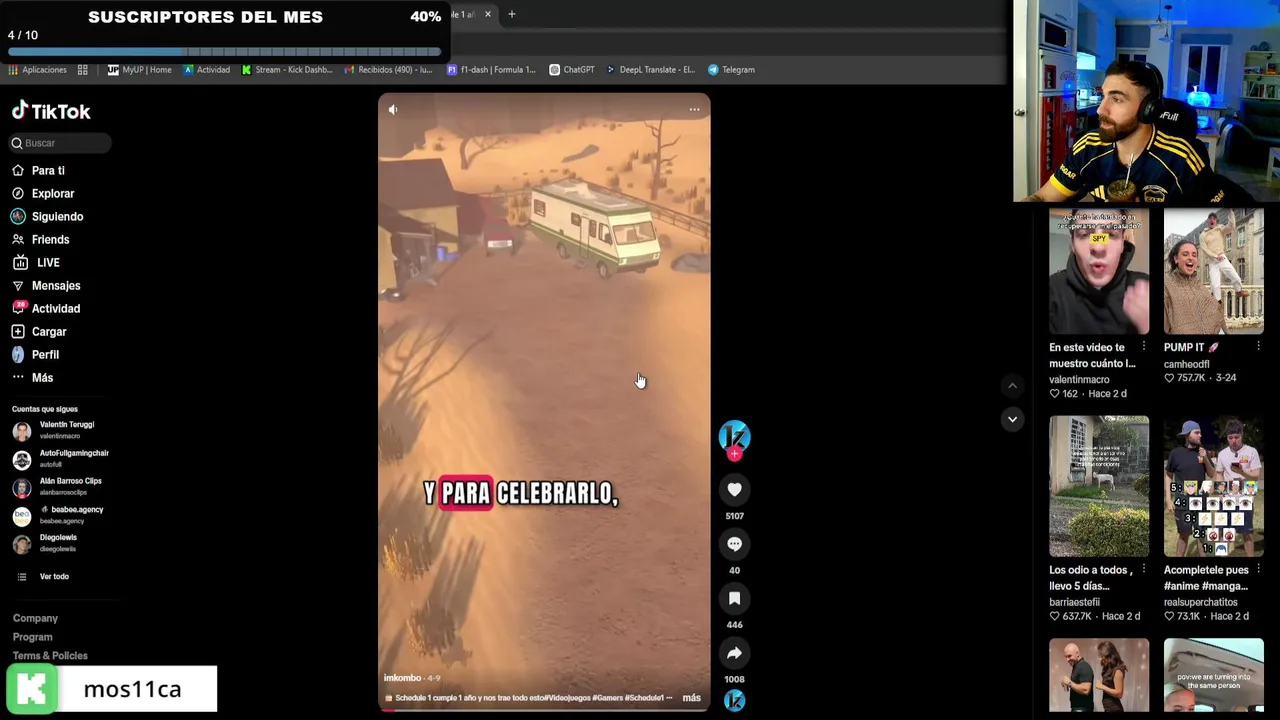
Task: Open Friends in the sidebar
Action: (x=50, y=239)
